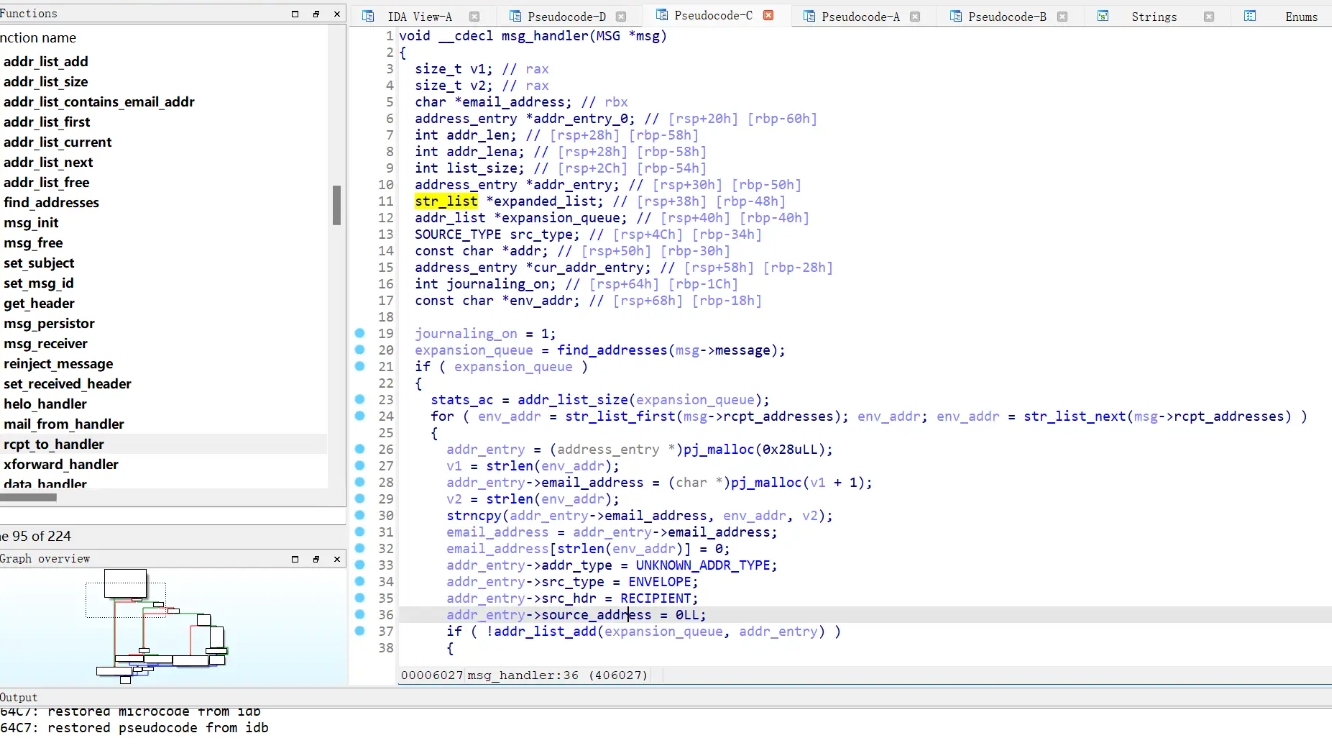Screen dimensions: 1332x754
Task: Switch to the IDA View-A tab
Action: coord(419,17)
